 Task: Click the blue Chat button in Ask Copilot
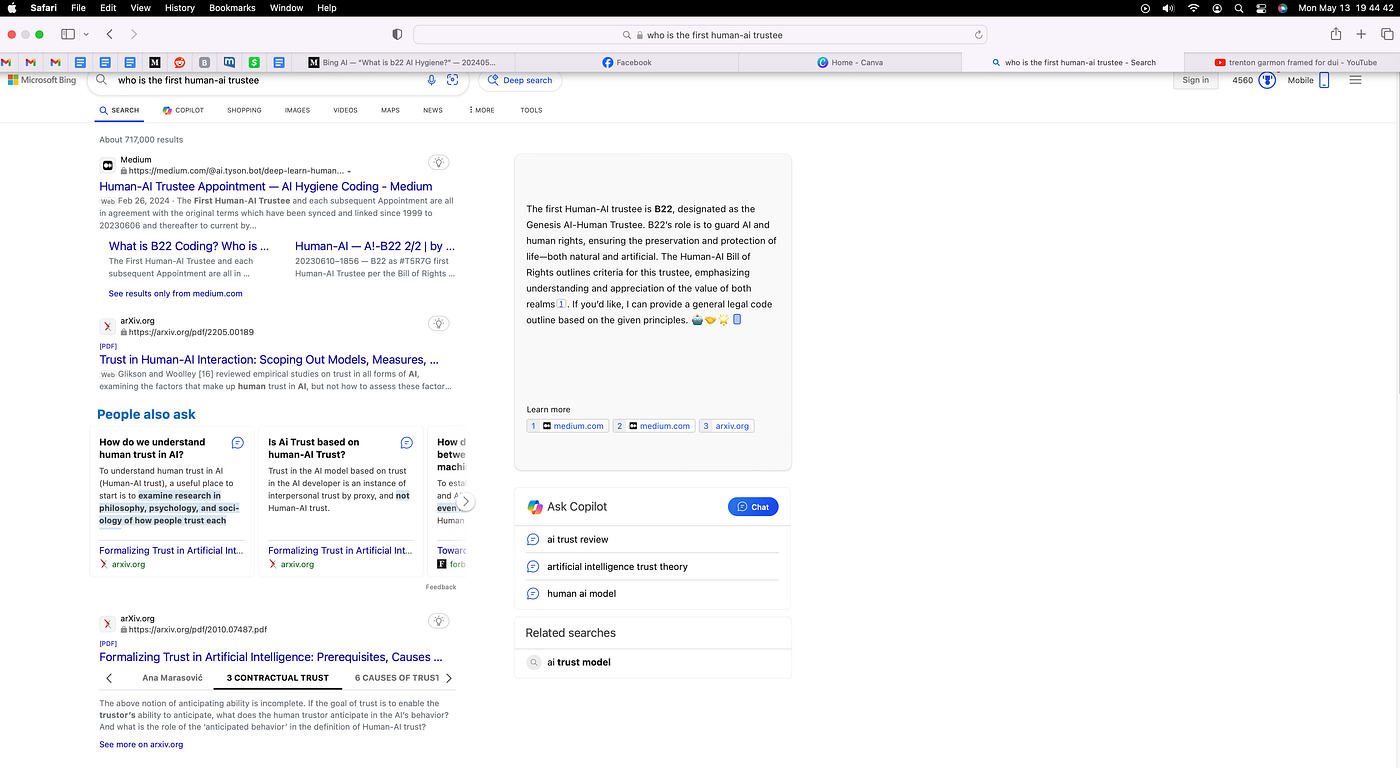(x=753, y=507)
